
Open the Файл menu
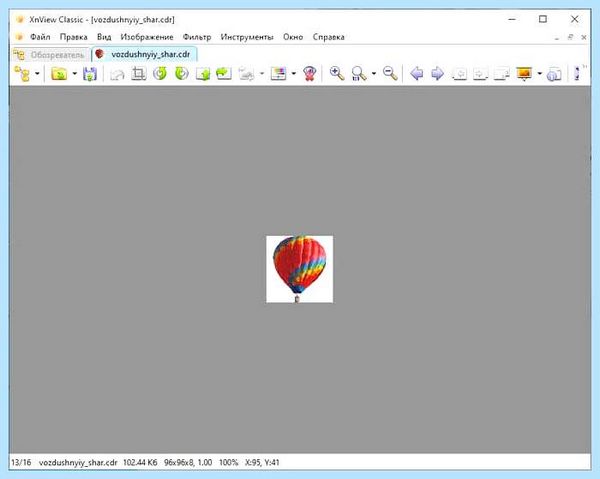pyautogui.click(x=40, y=37)
